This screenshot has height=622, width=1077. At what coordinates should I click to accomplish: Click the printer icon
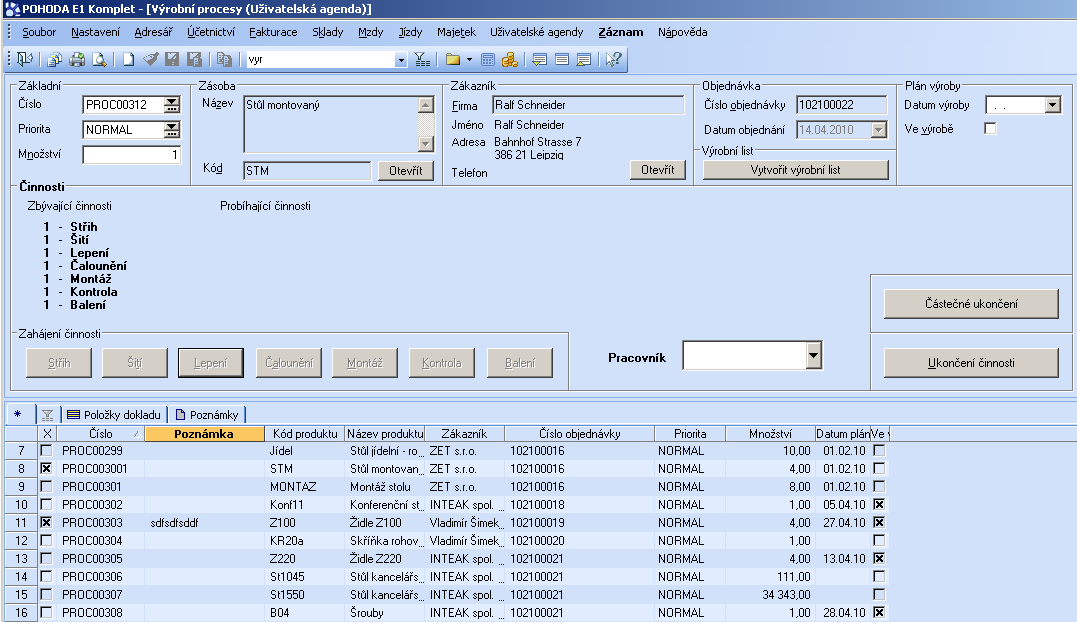coord(77,60)
